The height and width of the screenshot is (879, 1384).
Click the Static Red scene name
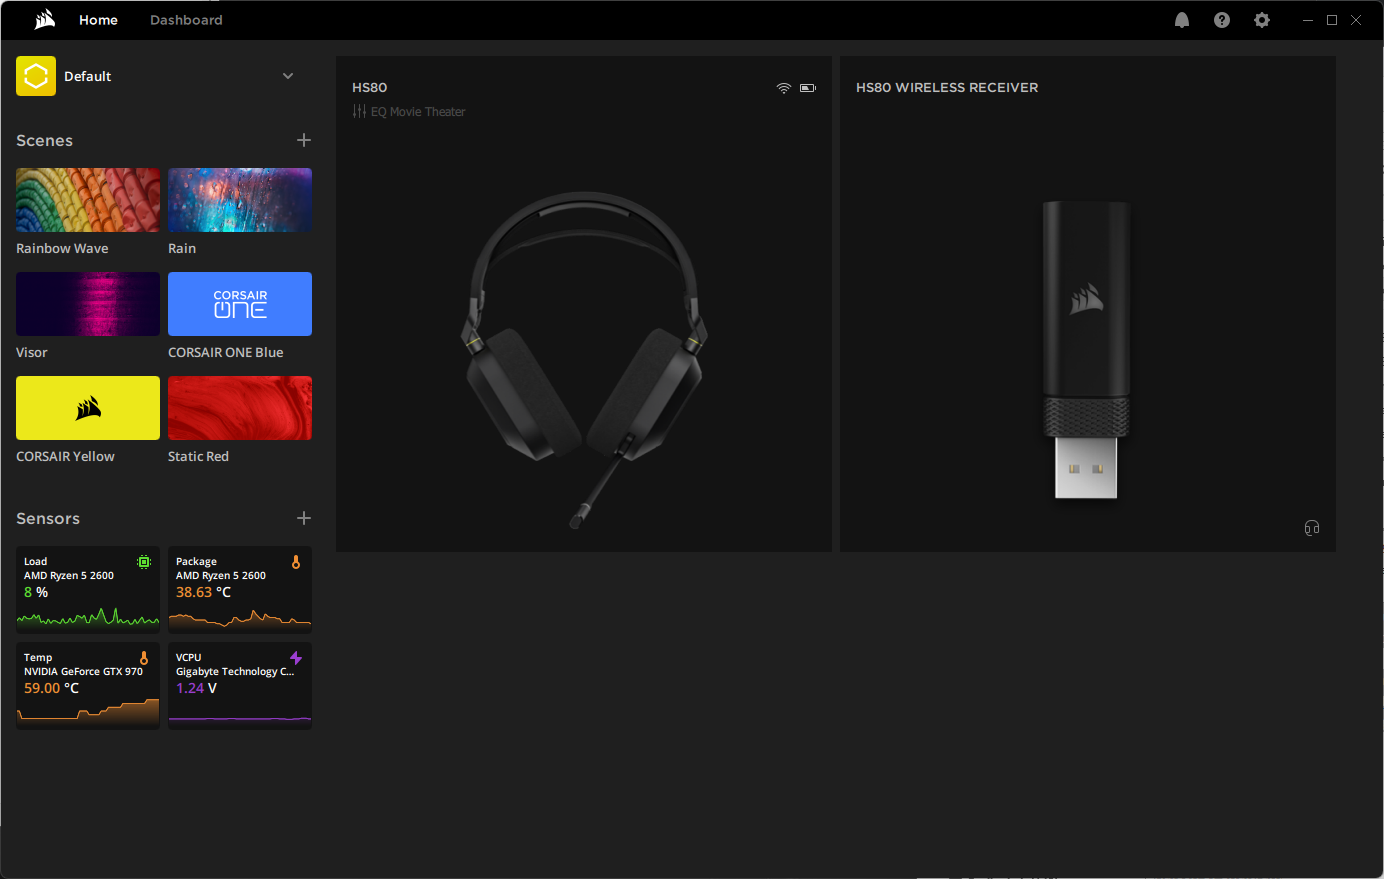pyautogui.click(x=198, y=456)
